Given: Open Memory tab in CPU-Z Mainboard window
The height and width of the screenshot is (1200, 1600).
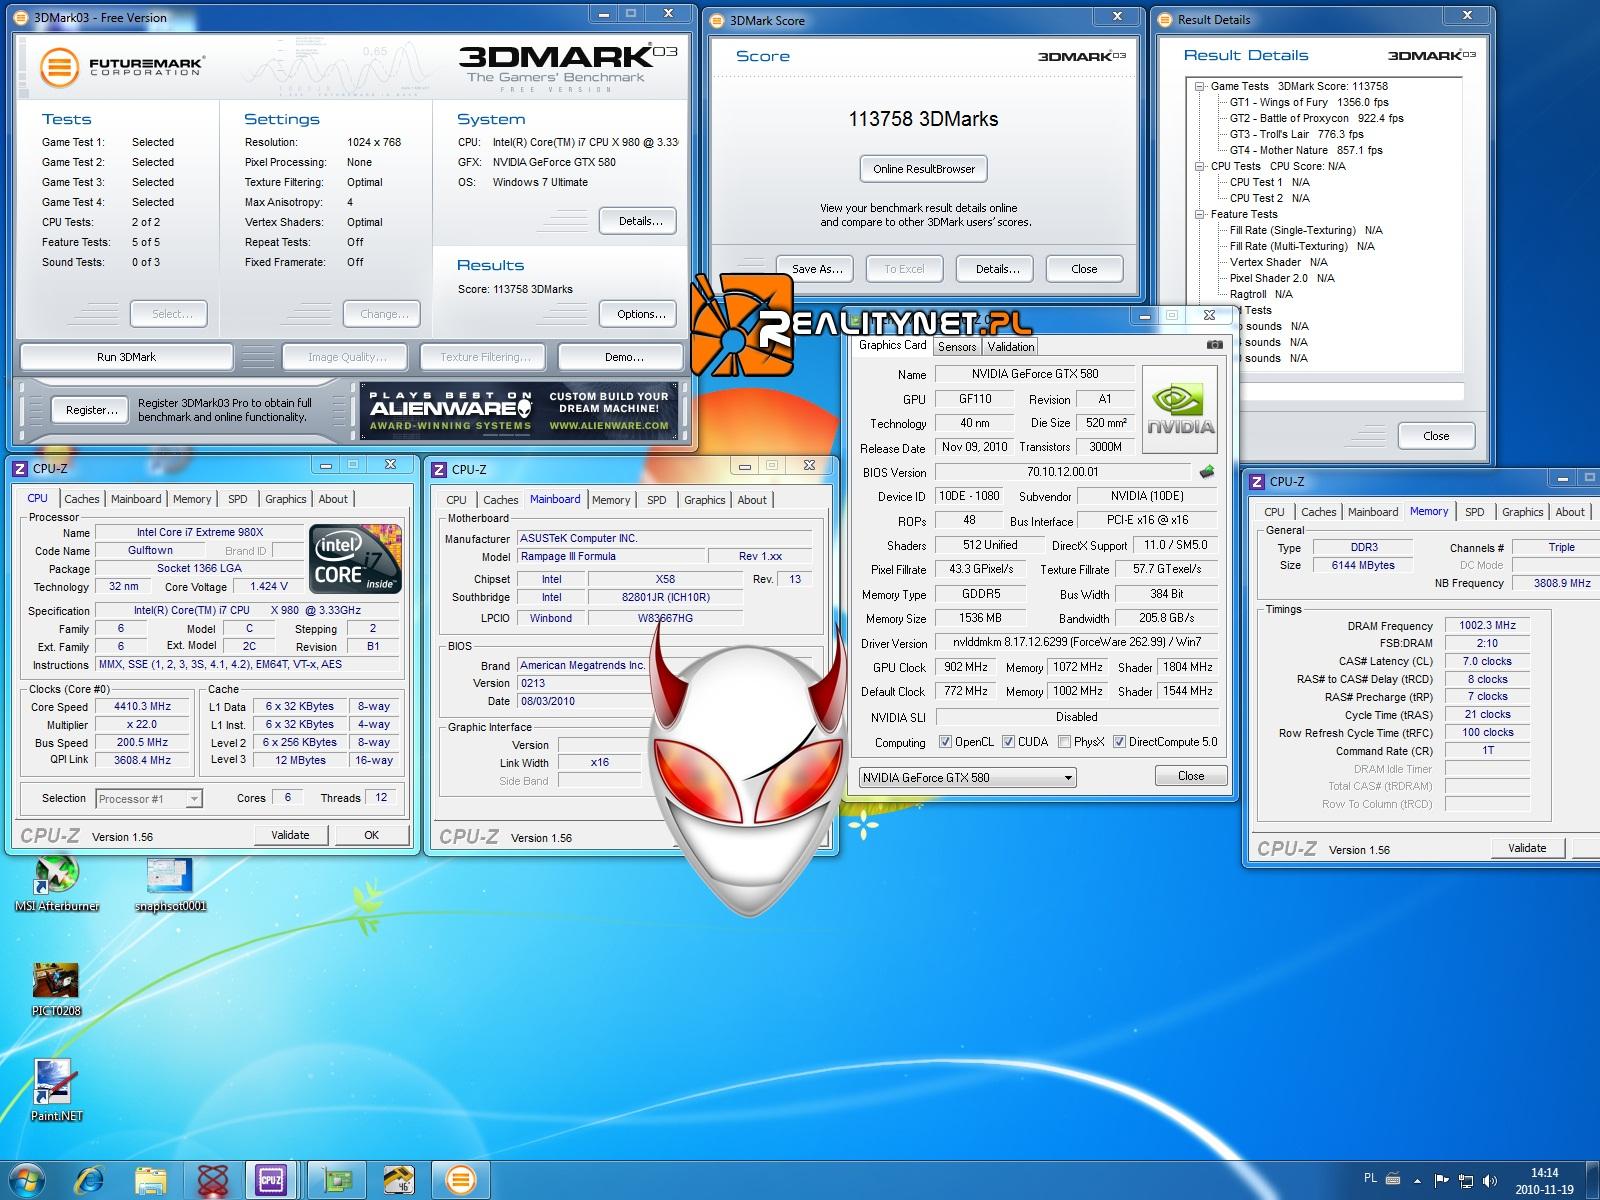Looking at the screenshot, I should (611, 500).
